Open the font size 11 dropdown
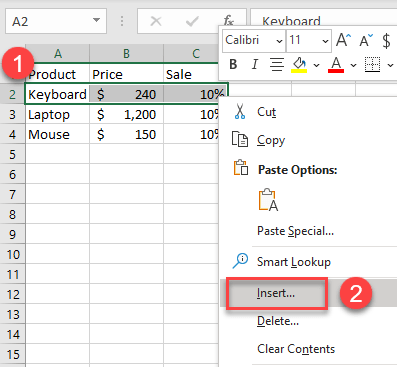397x367 pixels. [325, 41]
